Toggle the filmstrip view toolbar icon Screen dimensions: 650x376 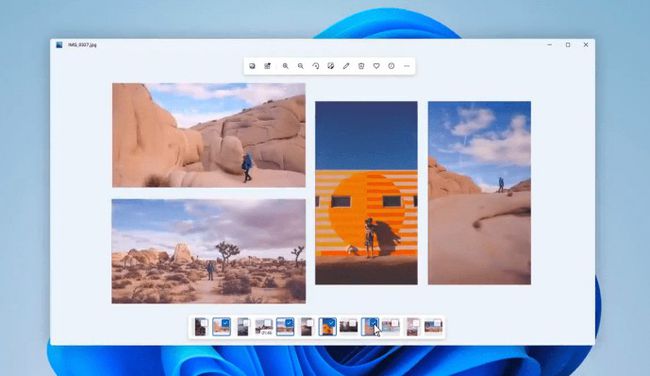coord(267,66)
